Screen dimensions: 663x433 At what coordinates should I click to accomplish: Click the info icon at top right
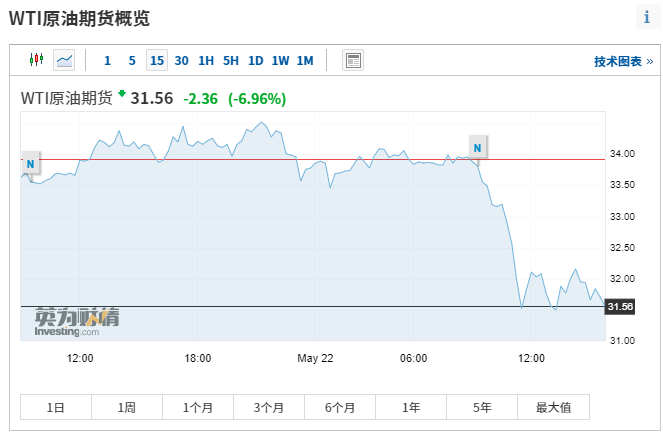point(646,18)
